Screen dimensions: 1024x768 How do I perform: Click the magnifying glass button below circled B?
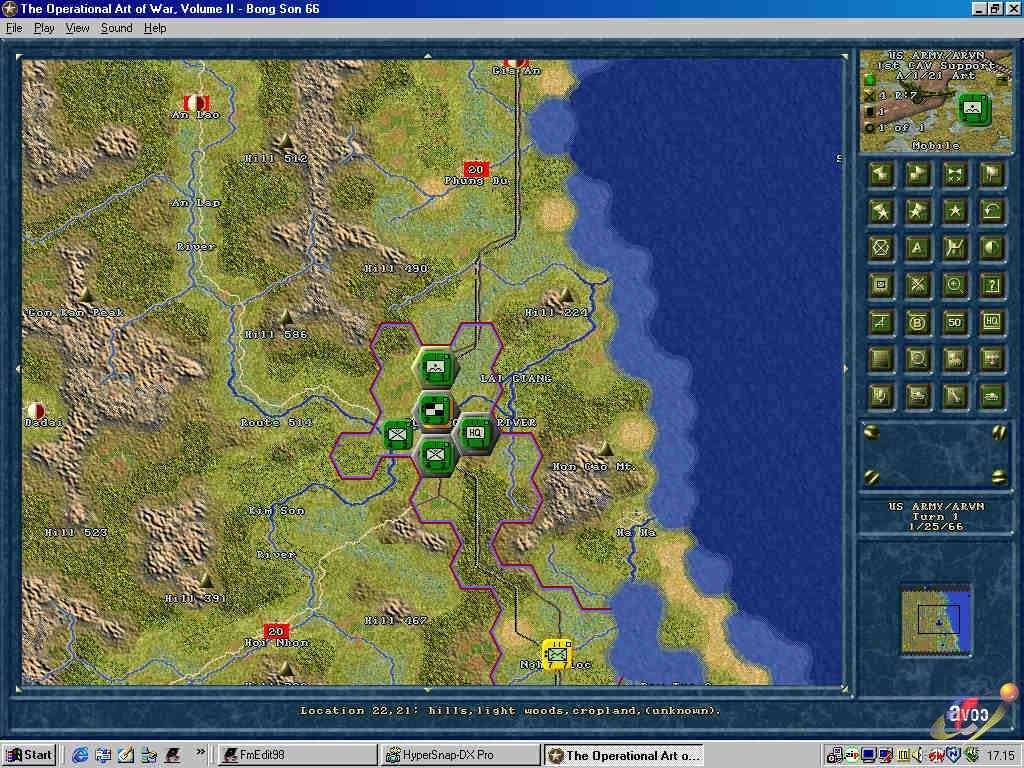click(x=918, y=359)
